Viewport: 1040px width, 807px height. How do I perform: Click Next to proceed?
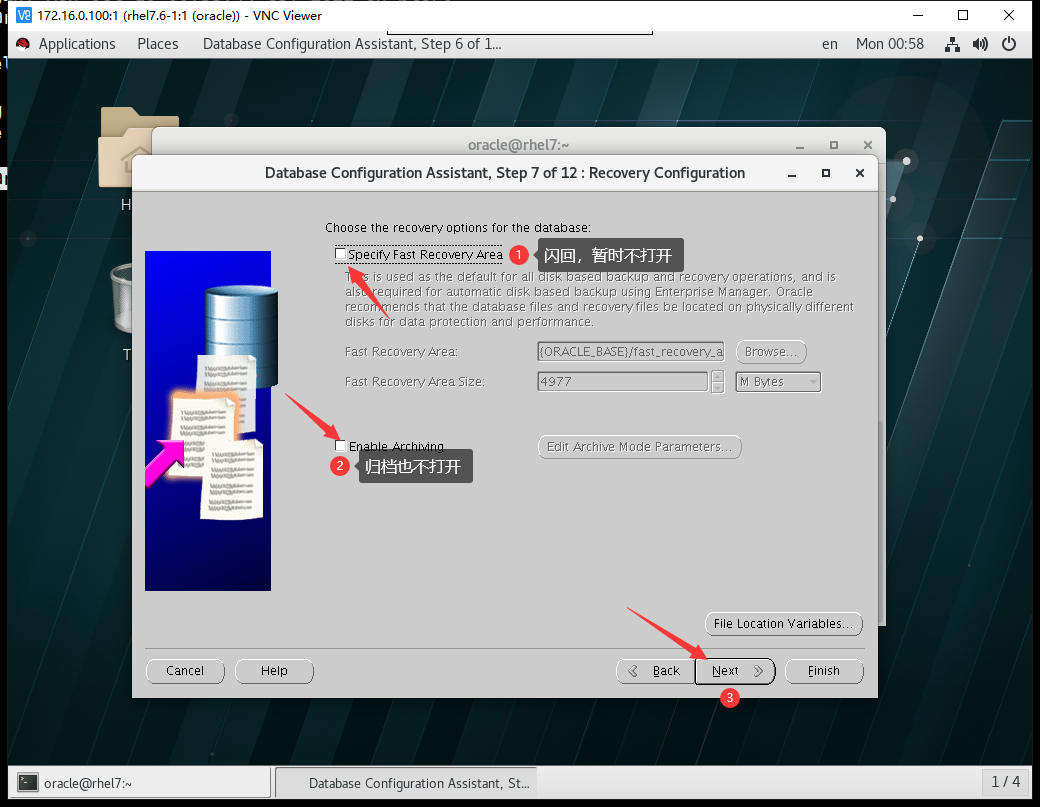734,671
